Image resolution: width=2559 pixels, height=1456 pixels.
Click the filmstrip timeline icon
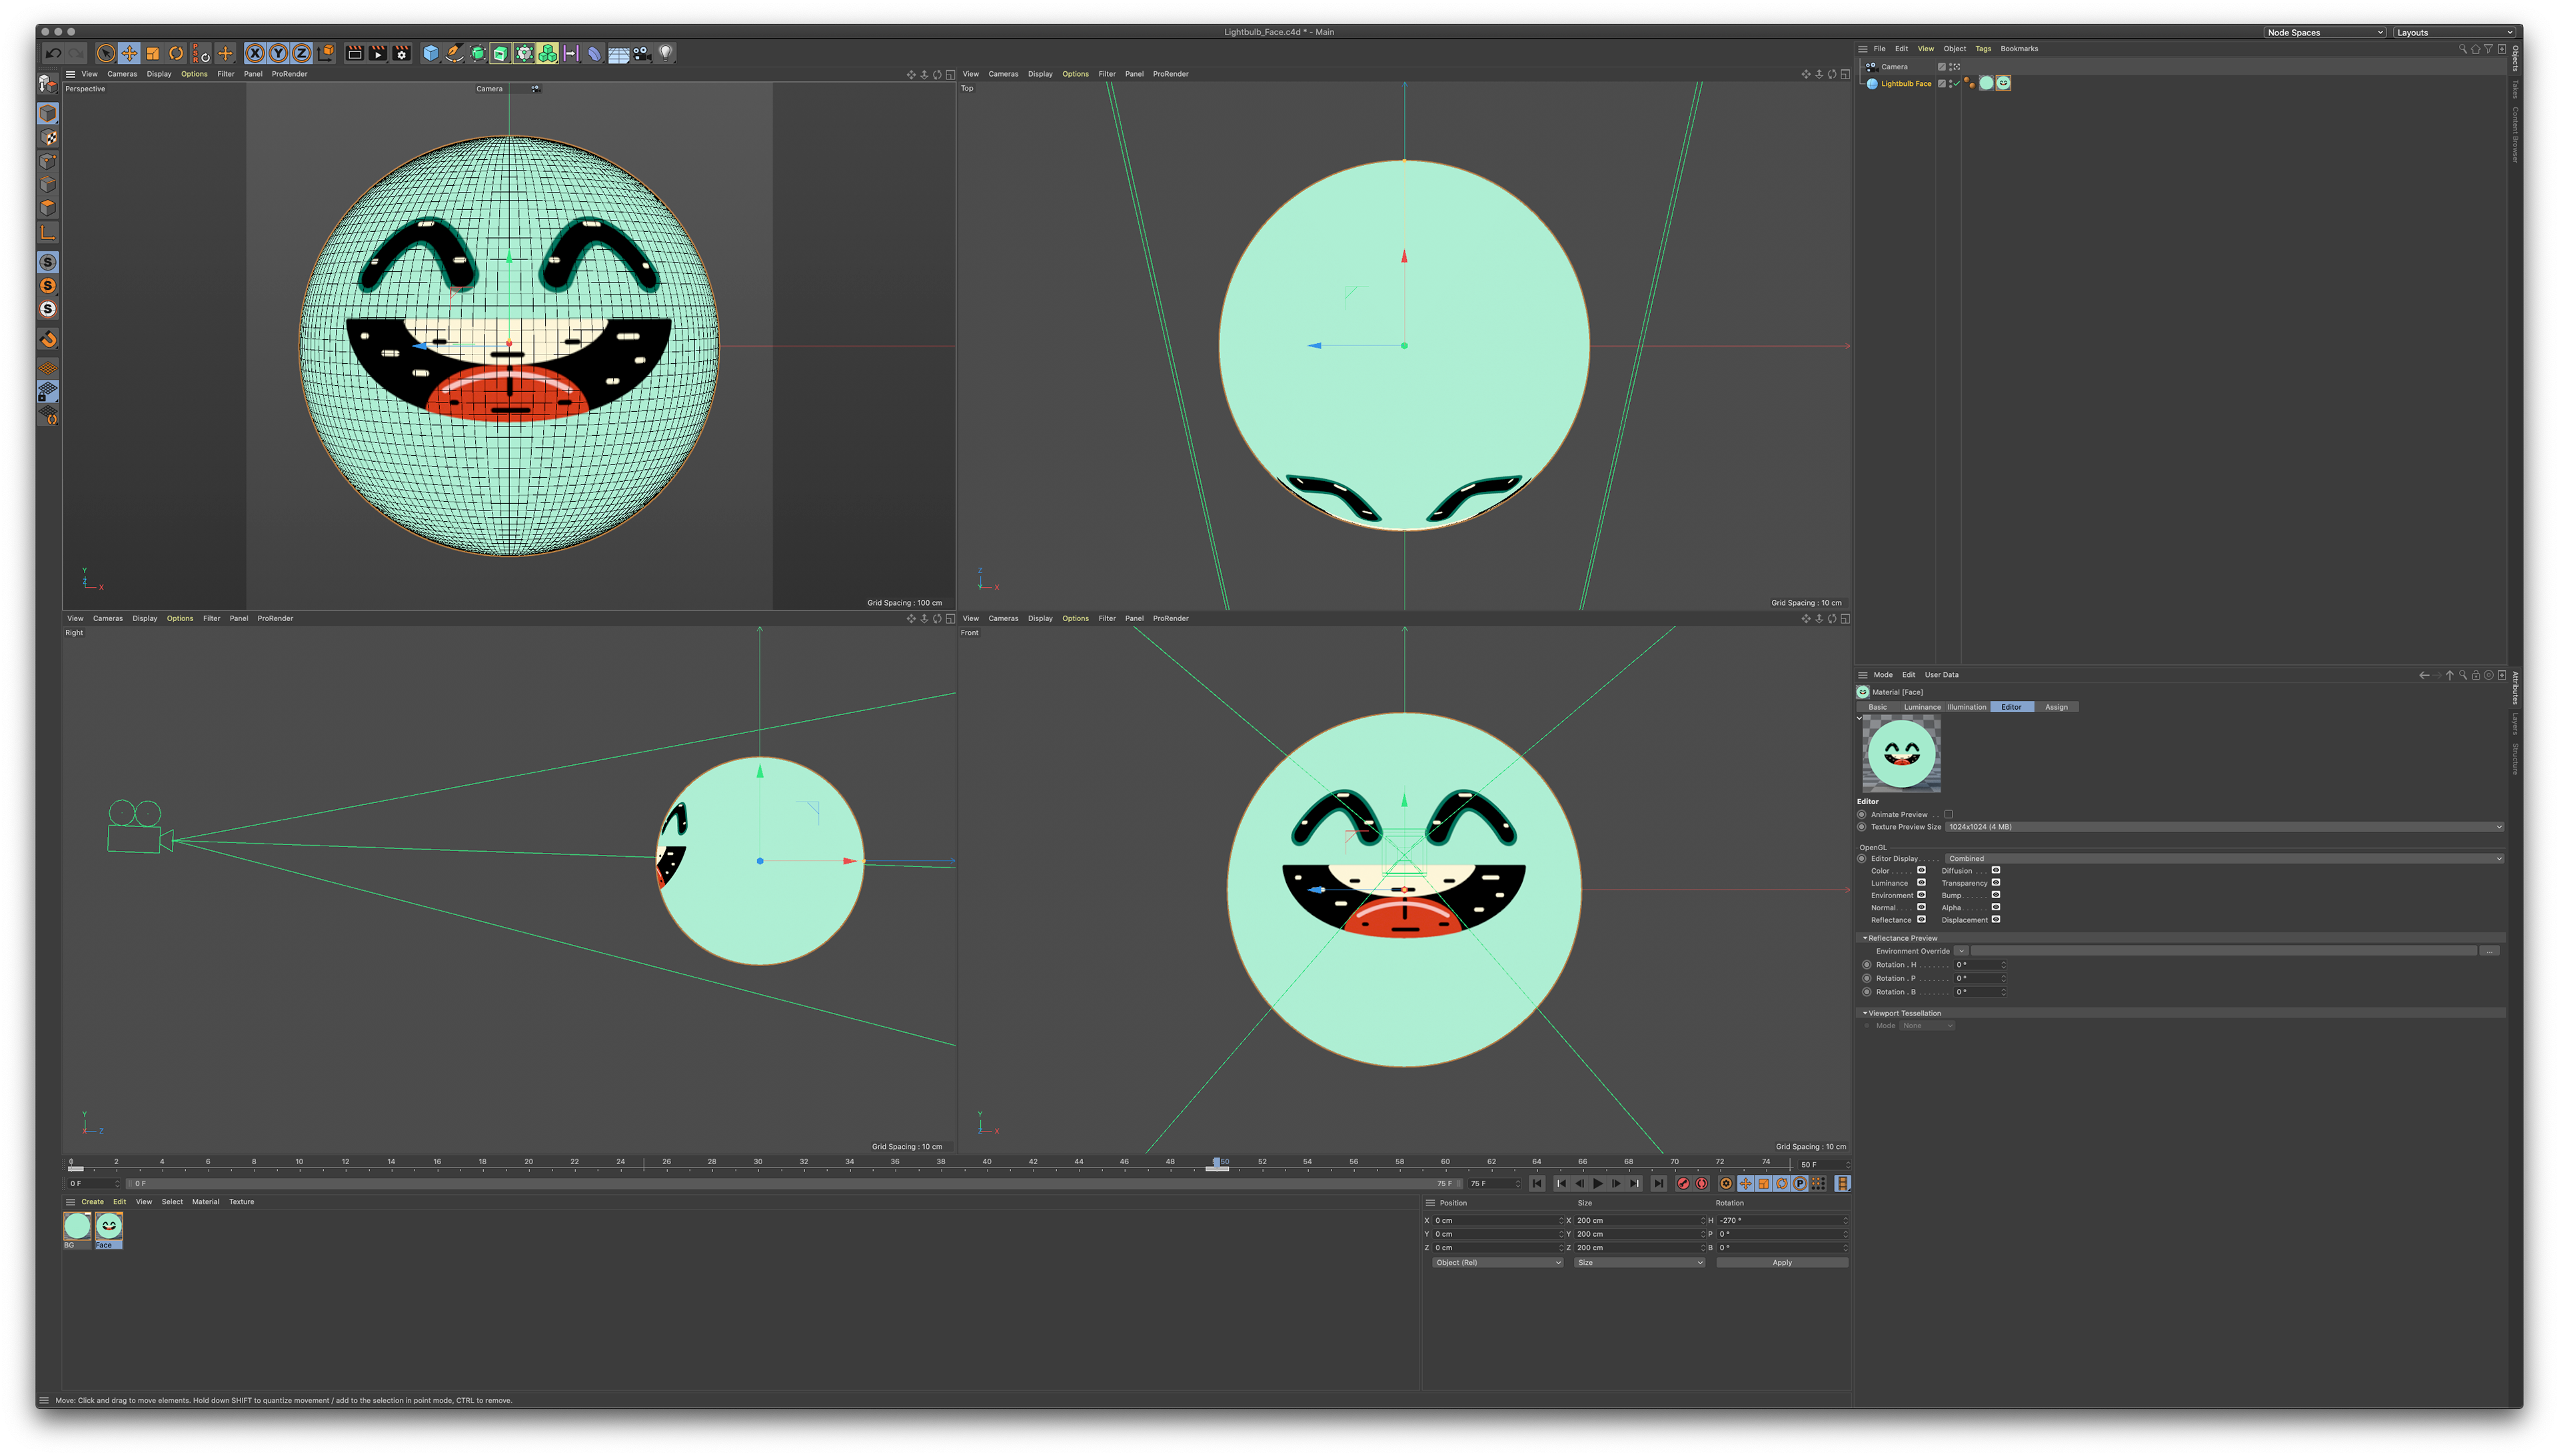tap(1842, 1183)
